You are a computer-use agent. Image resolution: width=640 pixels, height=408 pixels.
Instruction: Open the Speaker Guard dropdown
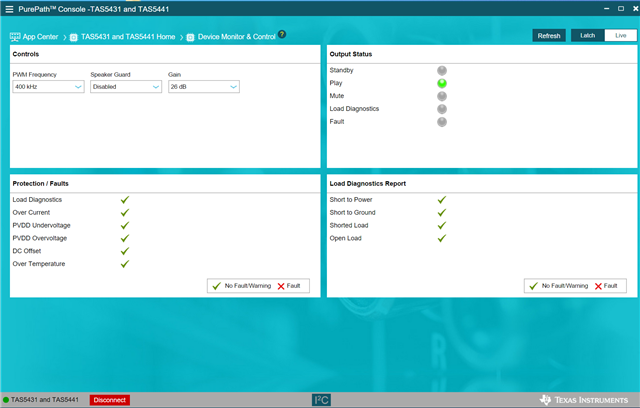coord(126,86)
